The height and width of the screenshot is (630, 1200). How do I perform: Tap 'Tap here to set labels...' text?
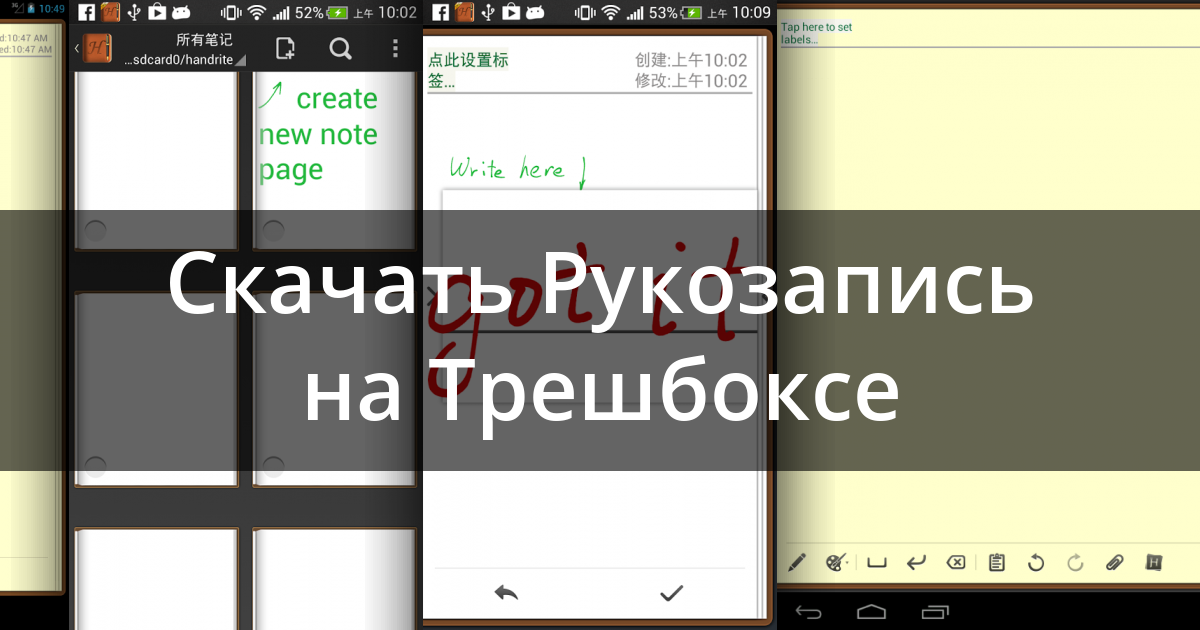coord(817,33)
